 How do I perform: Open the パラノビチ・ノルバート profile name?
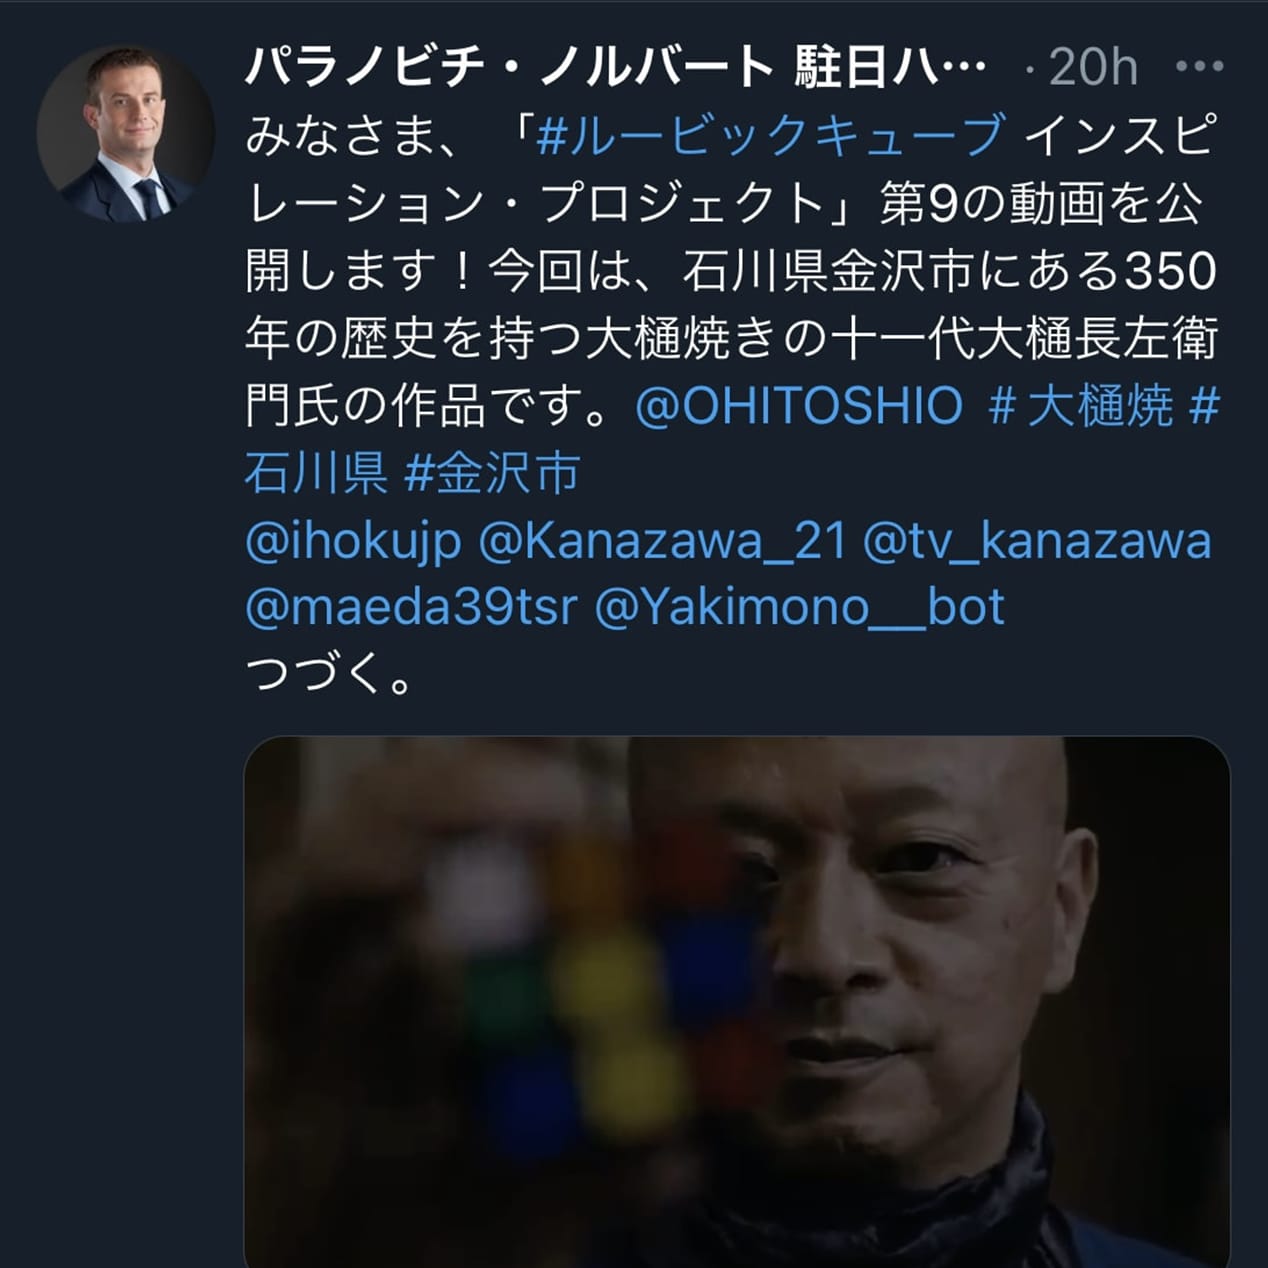[510, 68]
